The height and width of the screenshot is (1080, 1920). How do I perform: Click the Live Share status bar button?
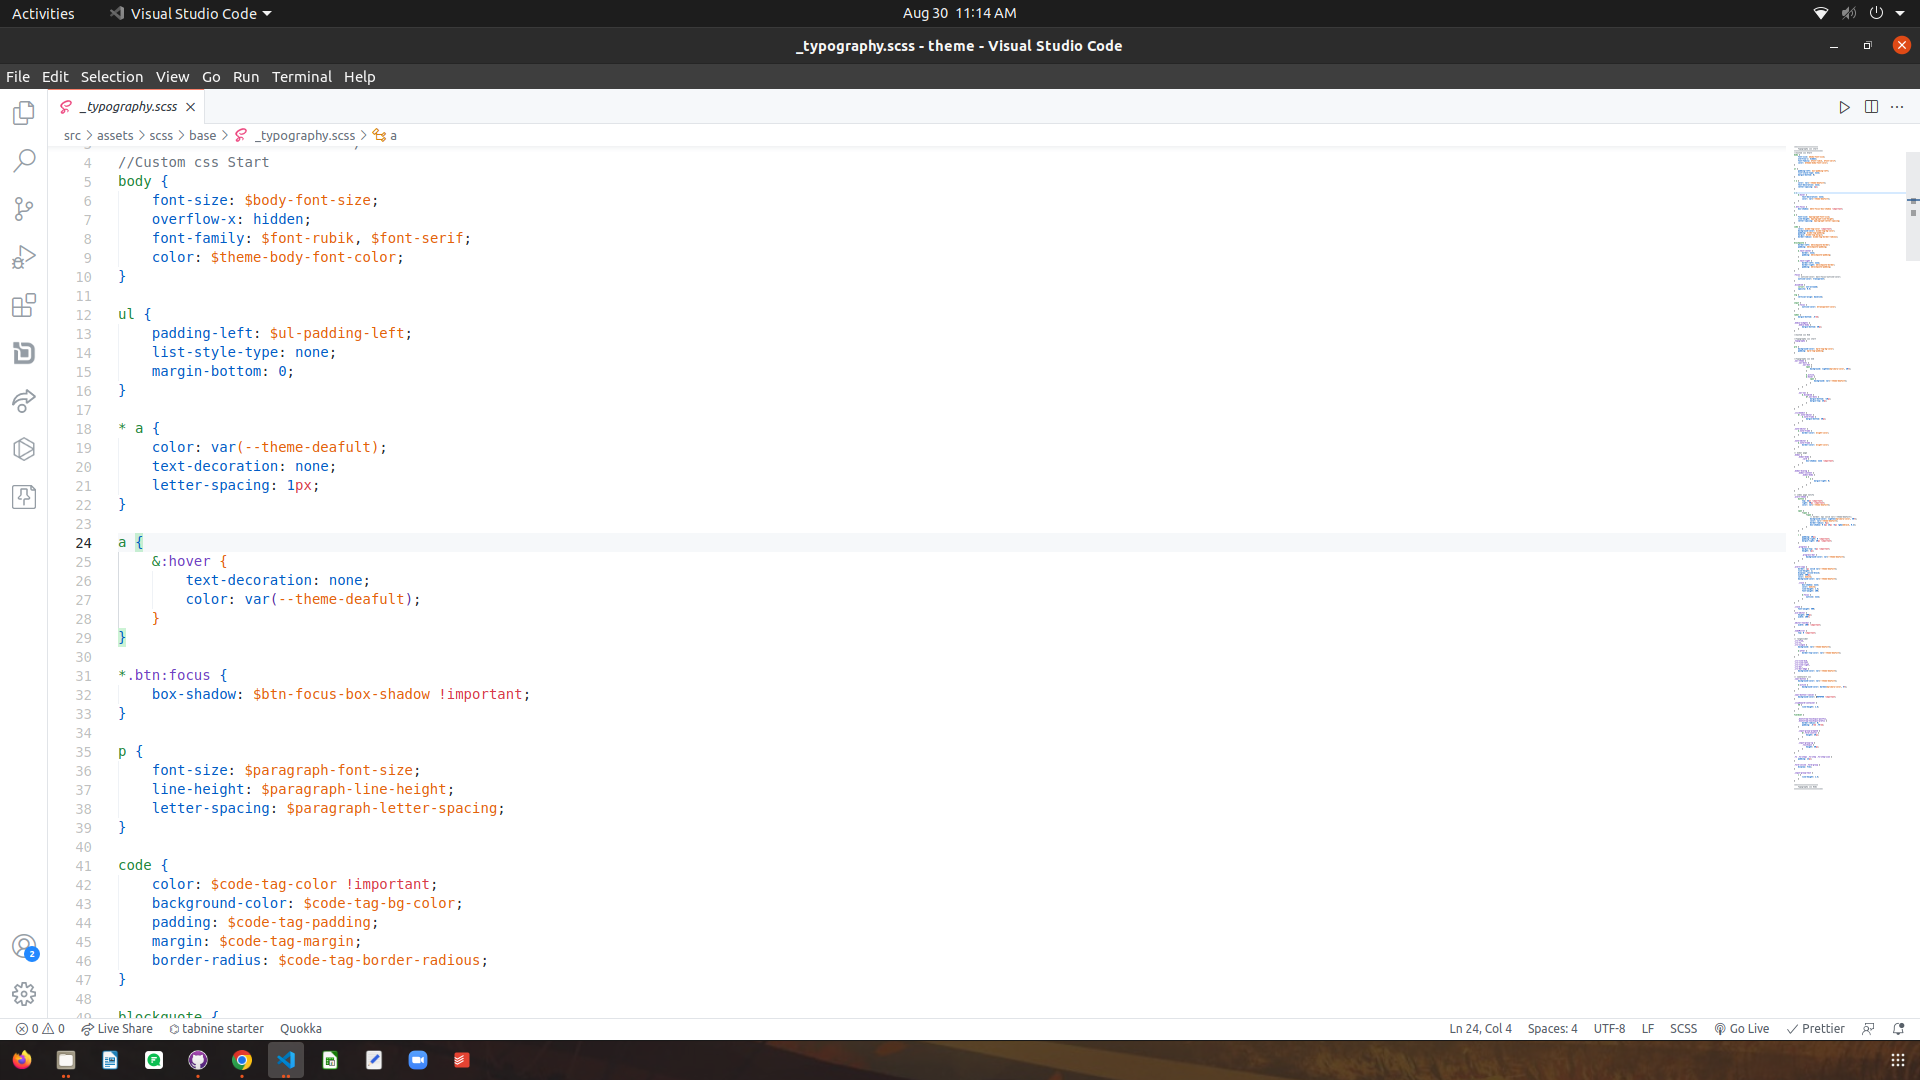tap(117, 1028)
